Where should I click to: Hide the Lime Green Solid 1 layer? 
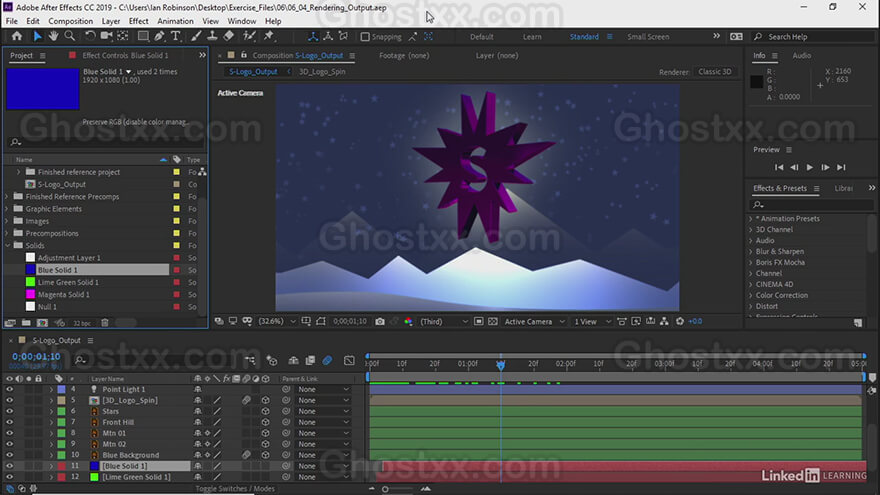[9, 477]
